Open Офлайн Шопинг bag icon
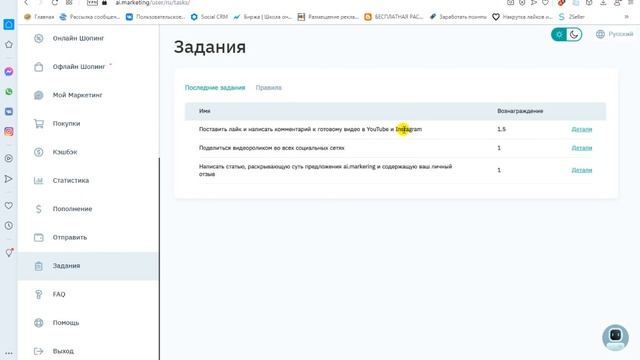 coord(38,67)
